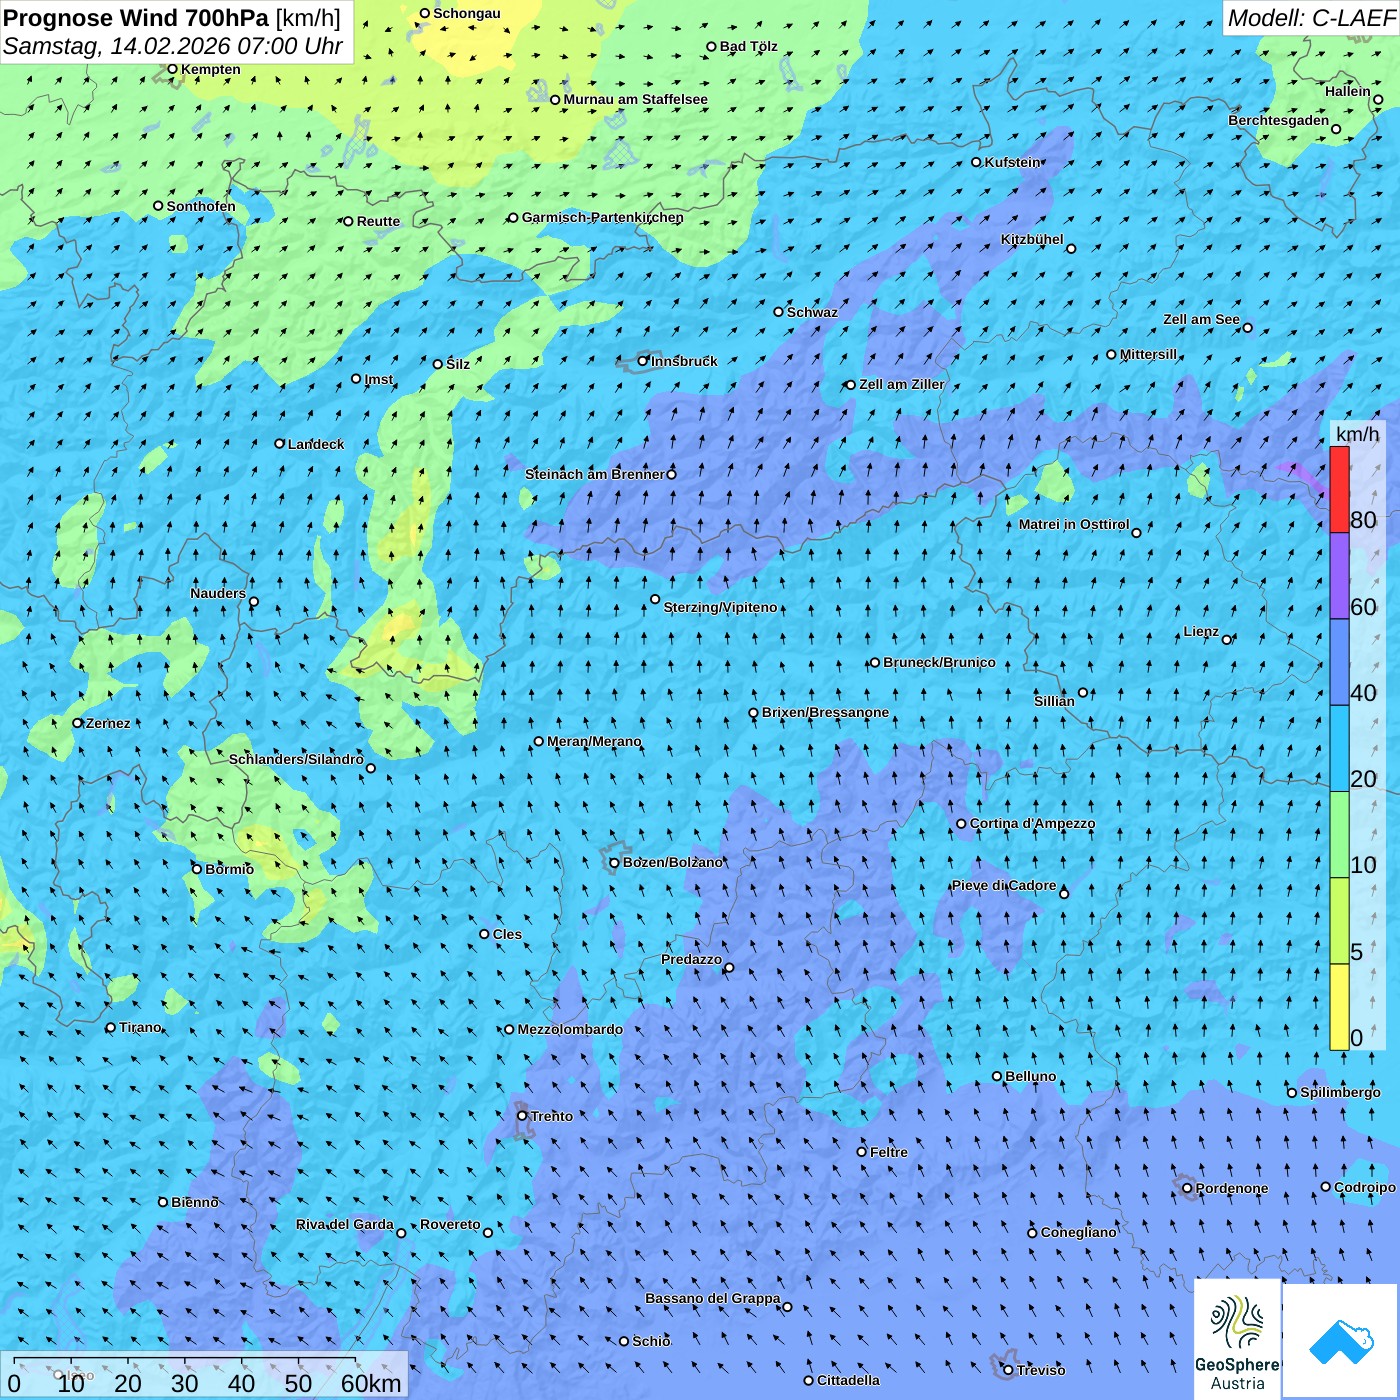This screenshot has width=1400, height=1400.
Task: Click the '60km' scale bar label
Action: pyautogui.click(x=371, y=1383)
